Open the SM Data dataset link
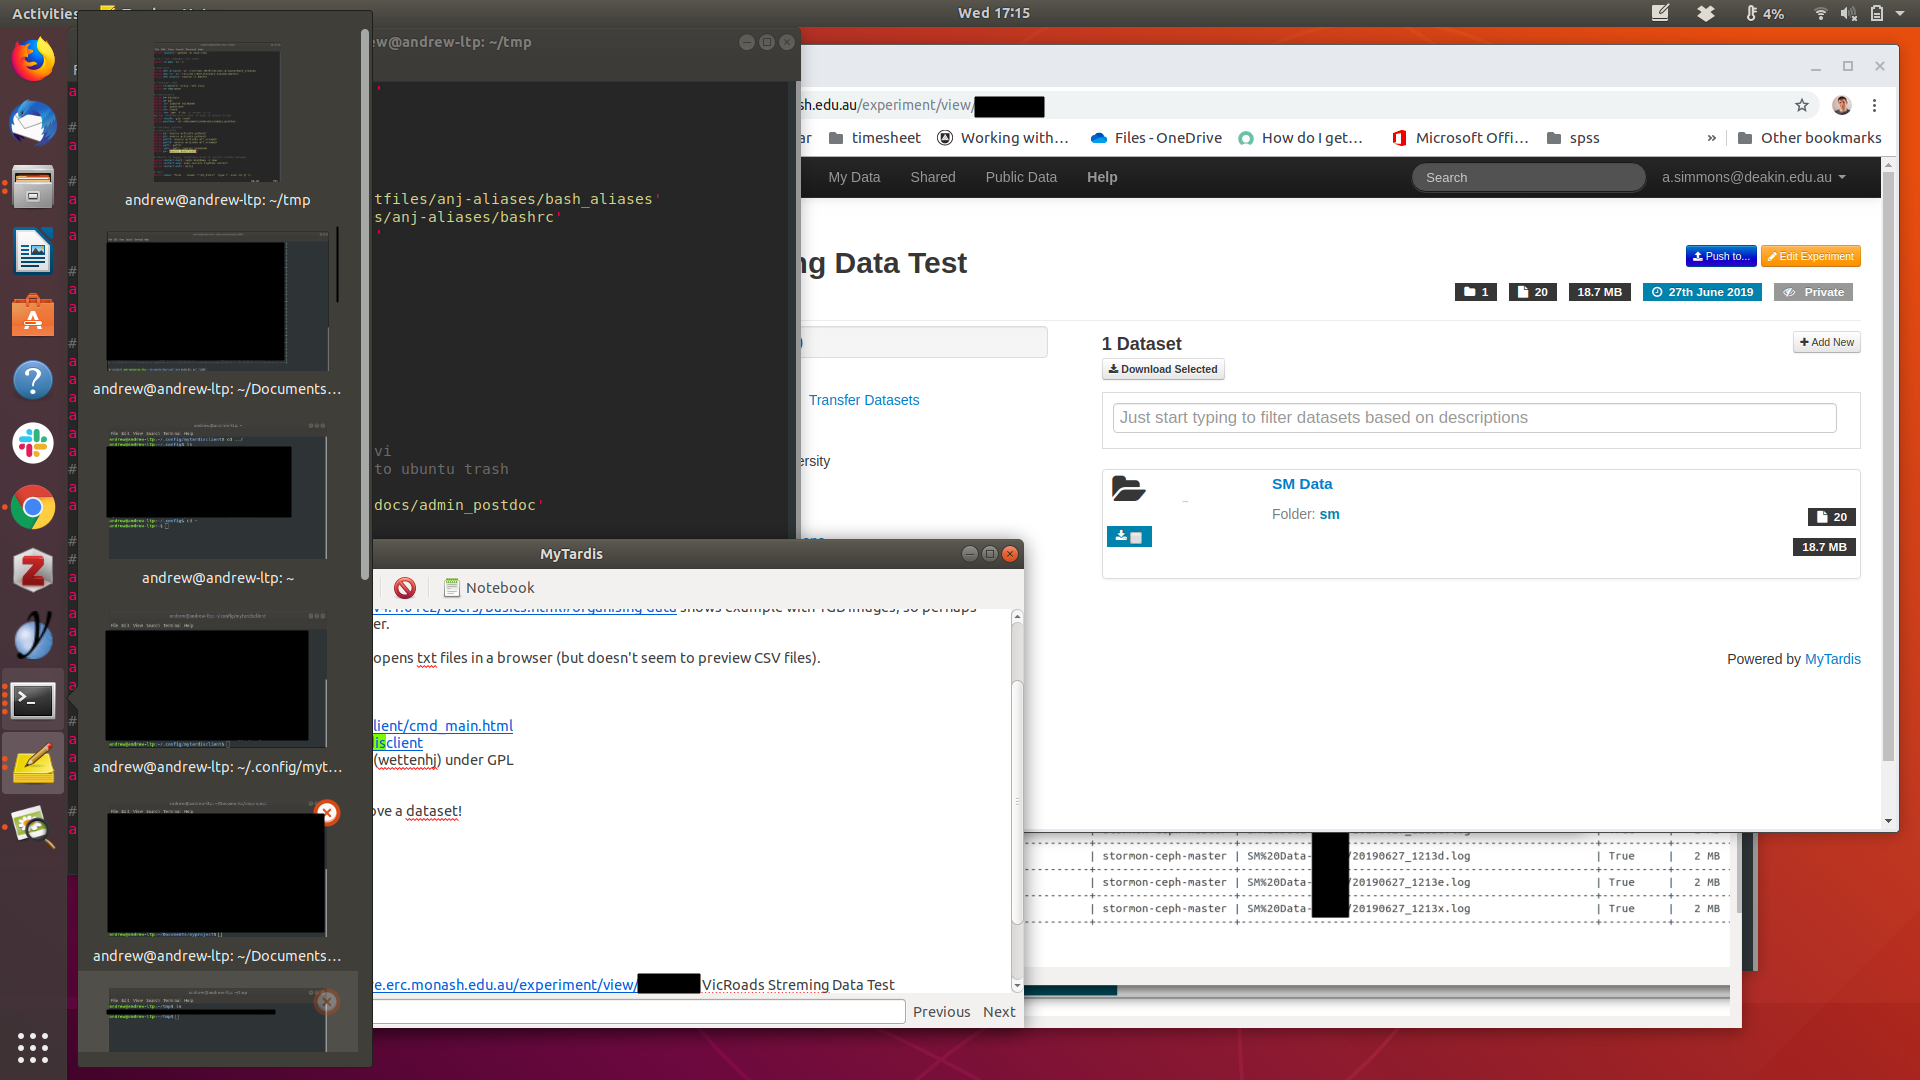The image size is (1920, 1080). pos(1301,484)
